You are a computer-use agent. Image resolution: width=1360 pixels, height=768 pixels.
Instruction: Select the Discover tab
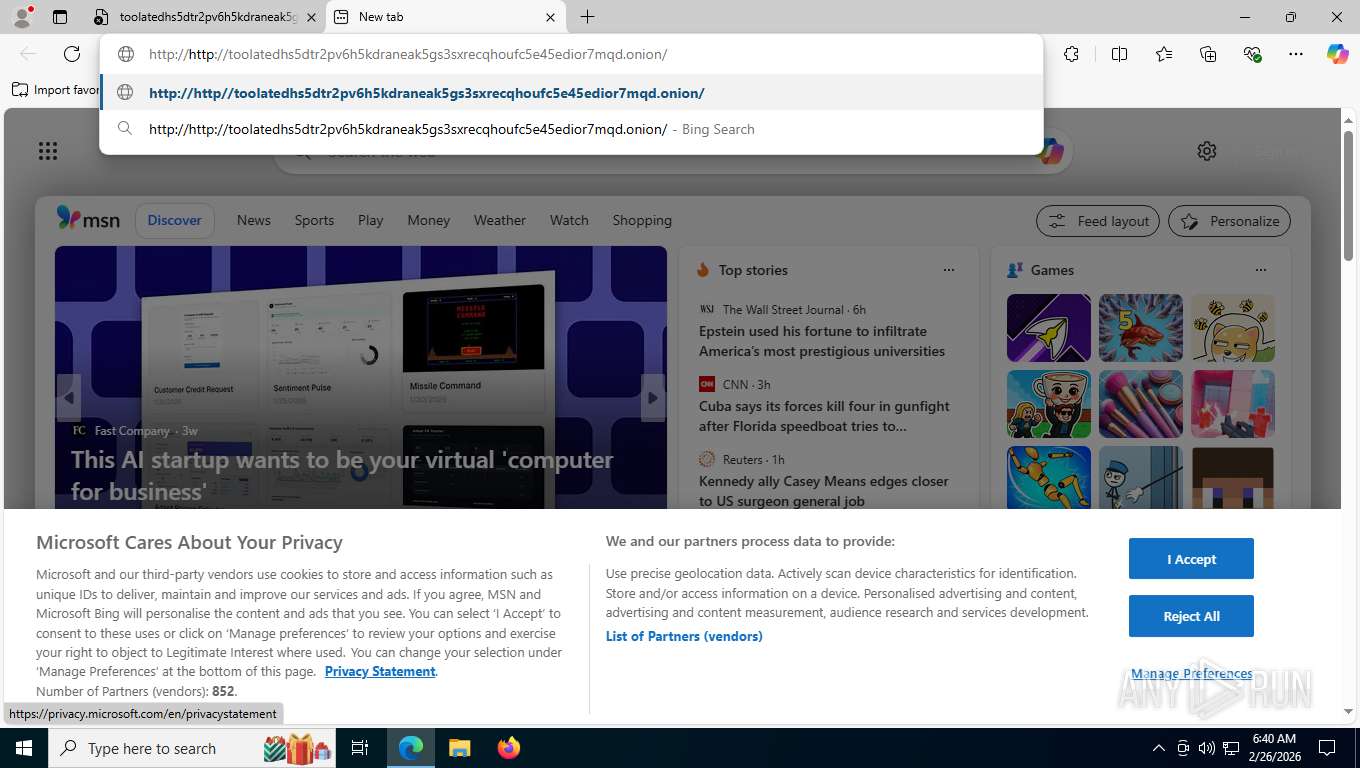175,220
